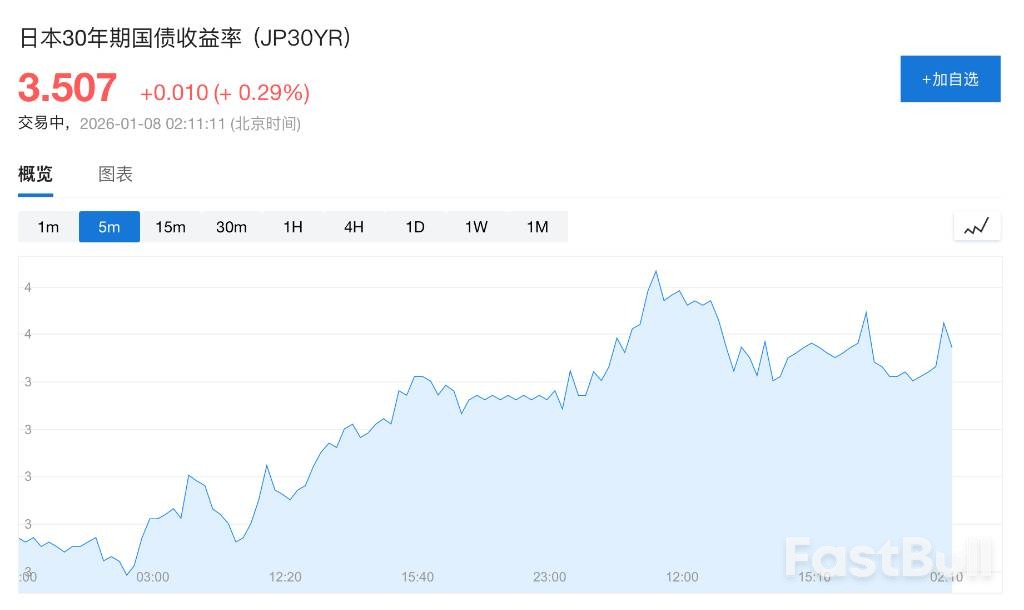Viewport: 1024px width, 610px height.
Task: Open the 图表 tab
Action: [115, 174]
